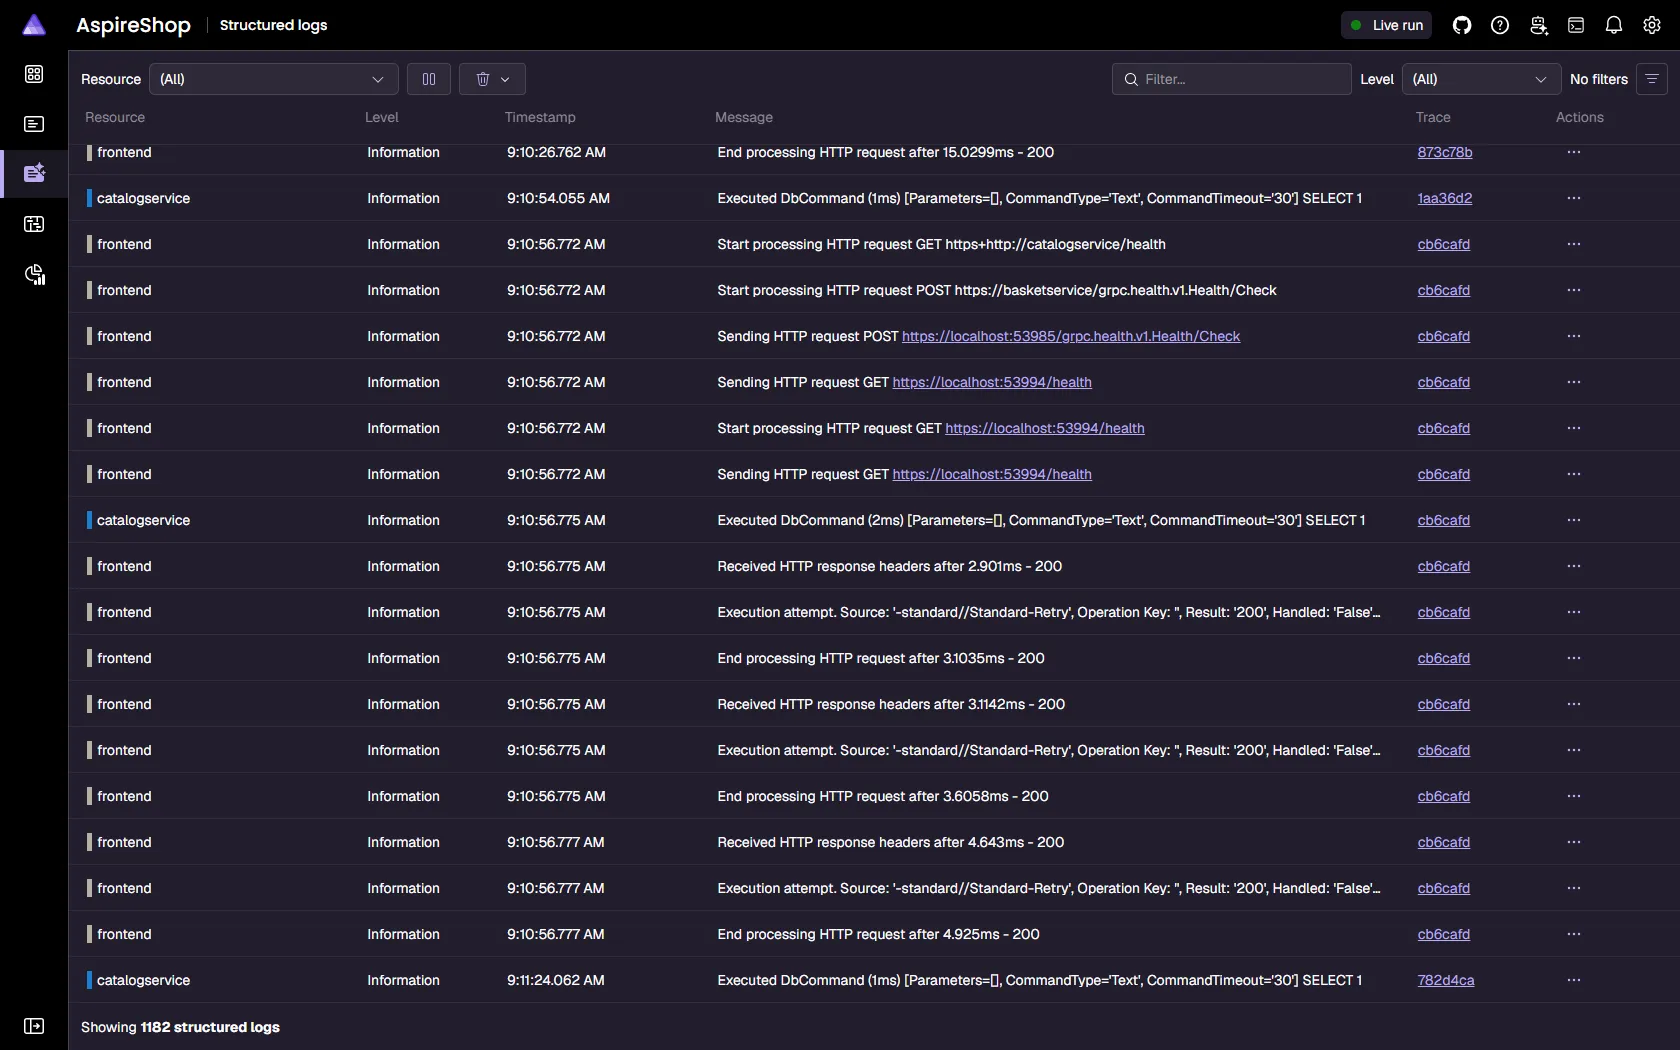Click the Live run status button
The image size is (1680, 1050).
coord(1386,25)
